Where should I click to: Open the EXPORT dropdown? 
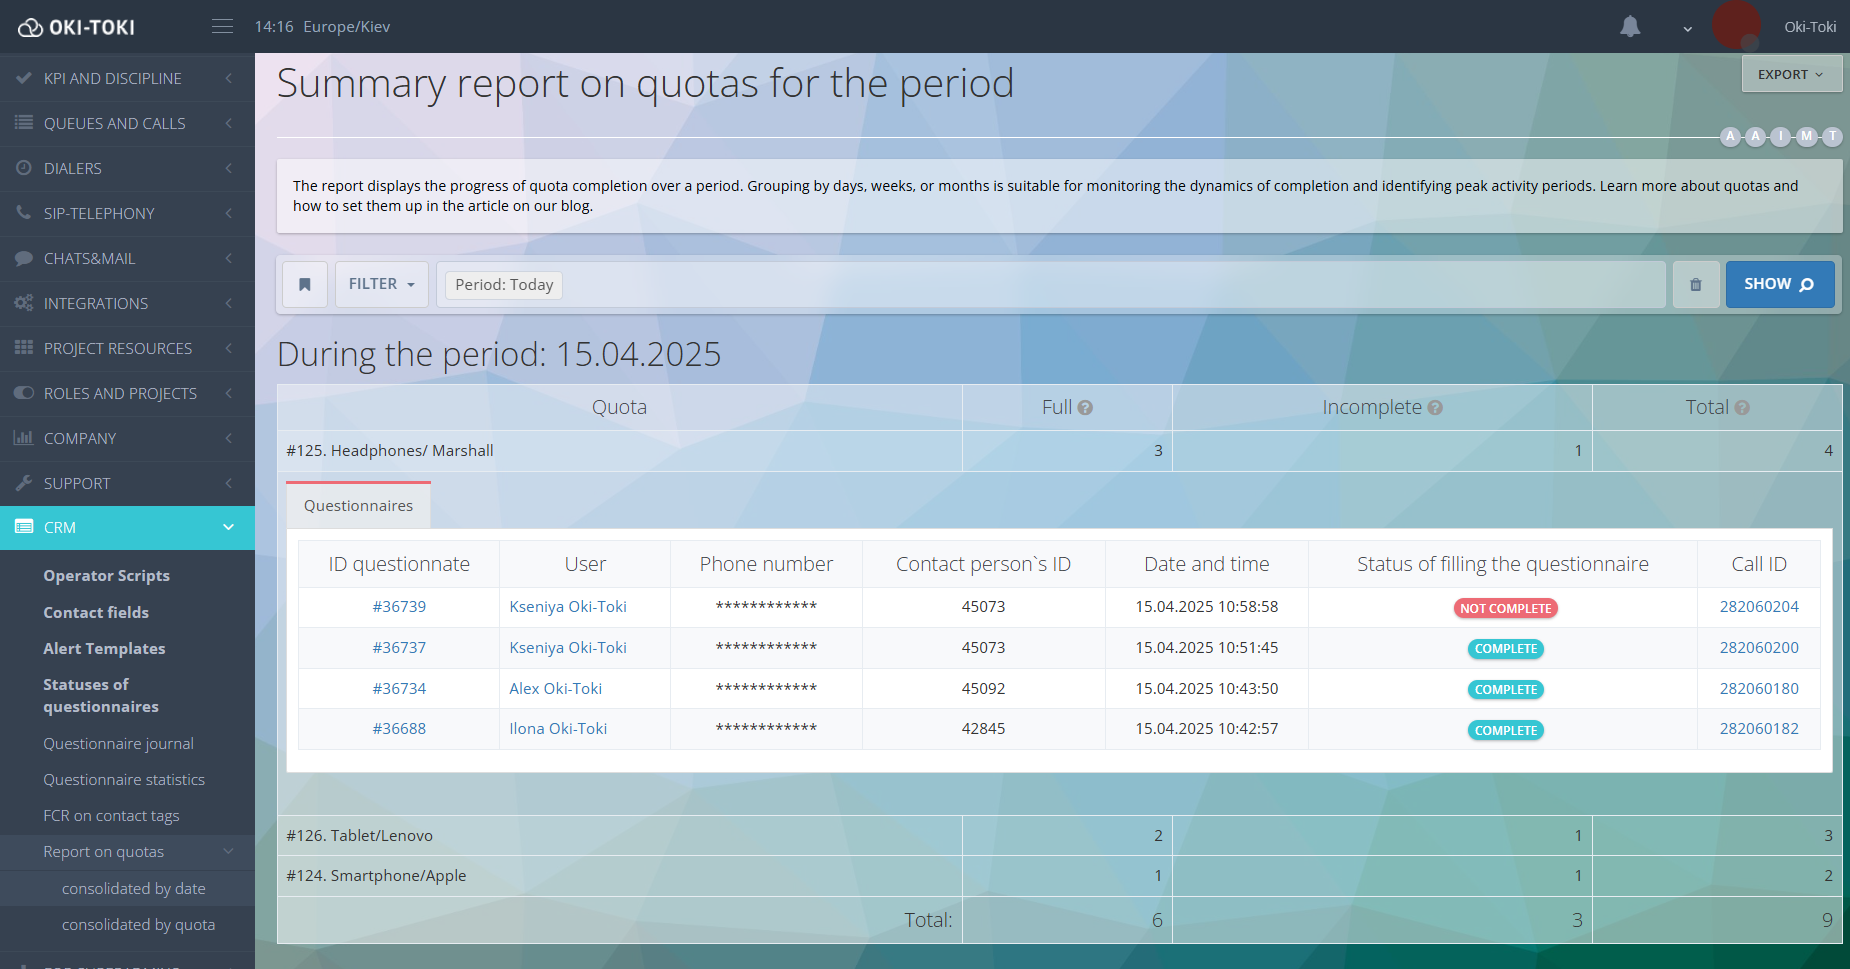pyautogui.click(x=1790, y=75)
